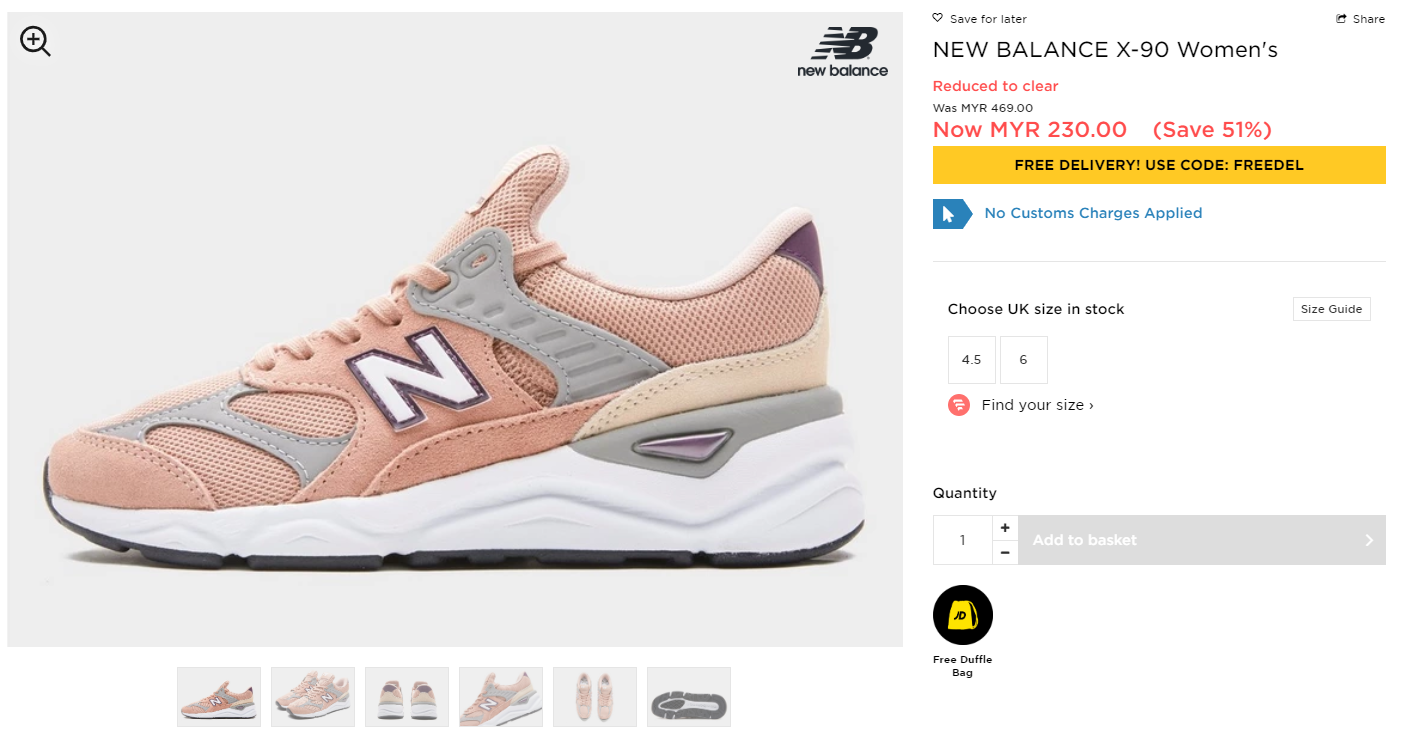Click the No Customs Charges Applied link
The width and height of the screenshot is (1402, 740).
1093,213
